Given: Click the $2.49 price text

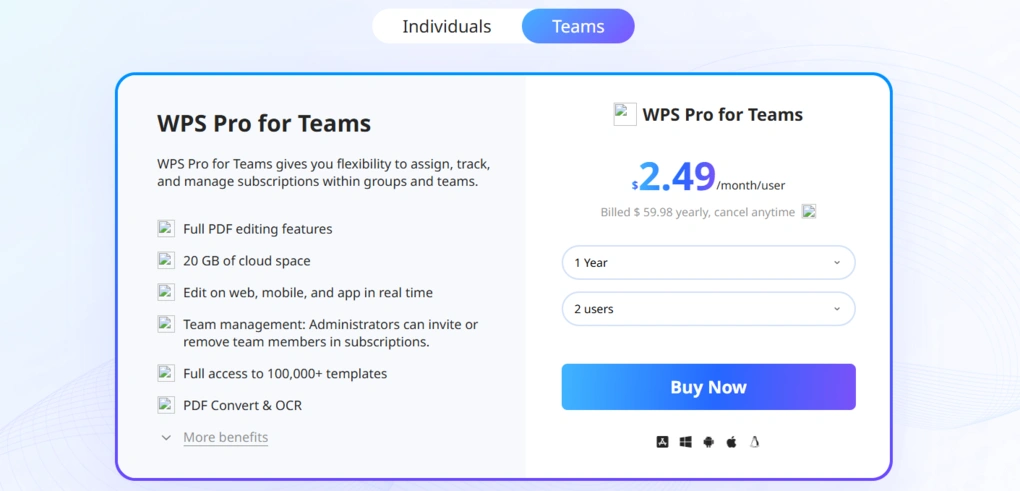Looking at the screenshot, I should click(x=674, y=177).
